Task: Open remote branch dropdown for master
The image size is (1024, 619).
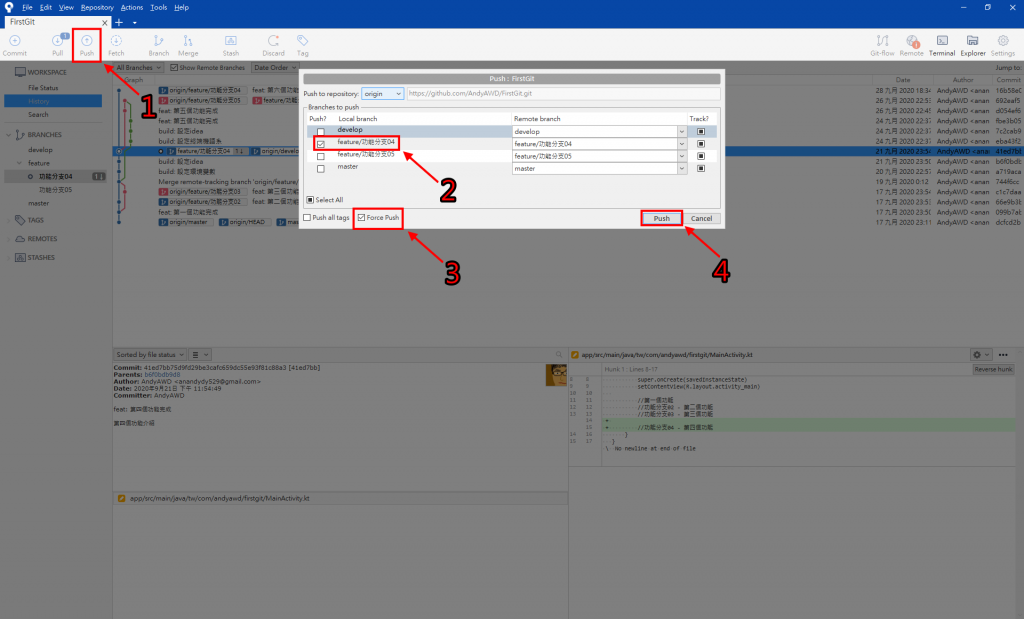Action: 682,168
